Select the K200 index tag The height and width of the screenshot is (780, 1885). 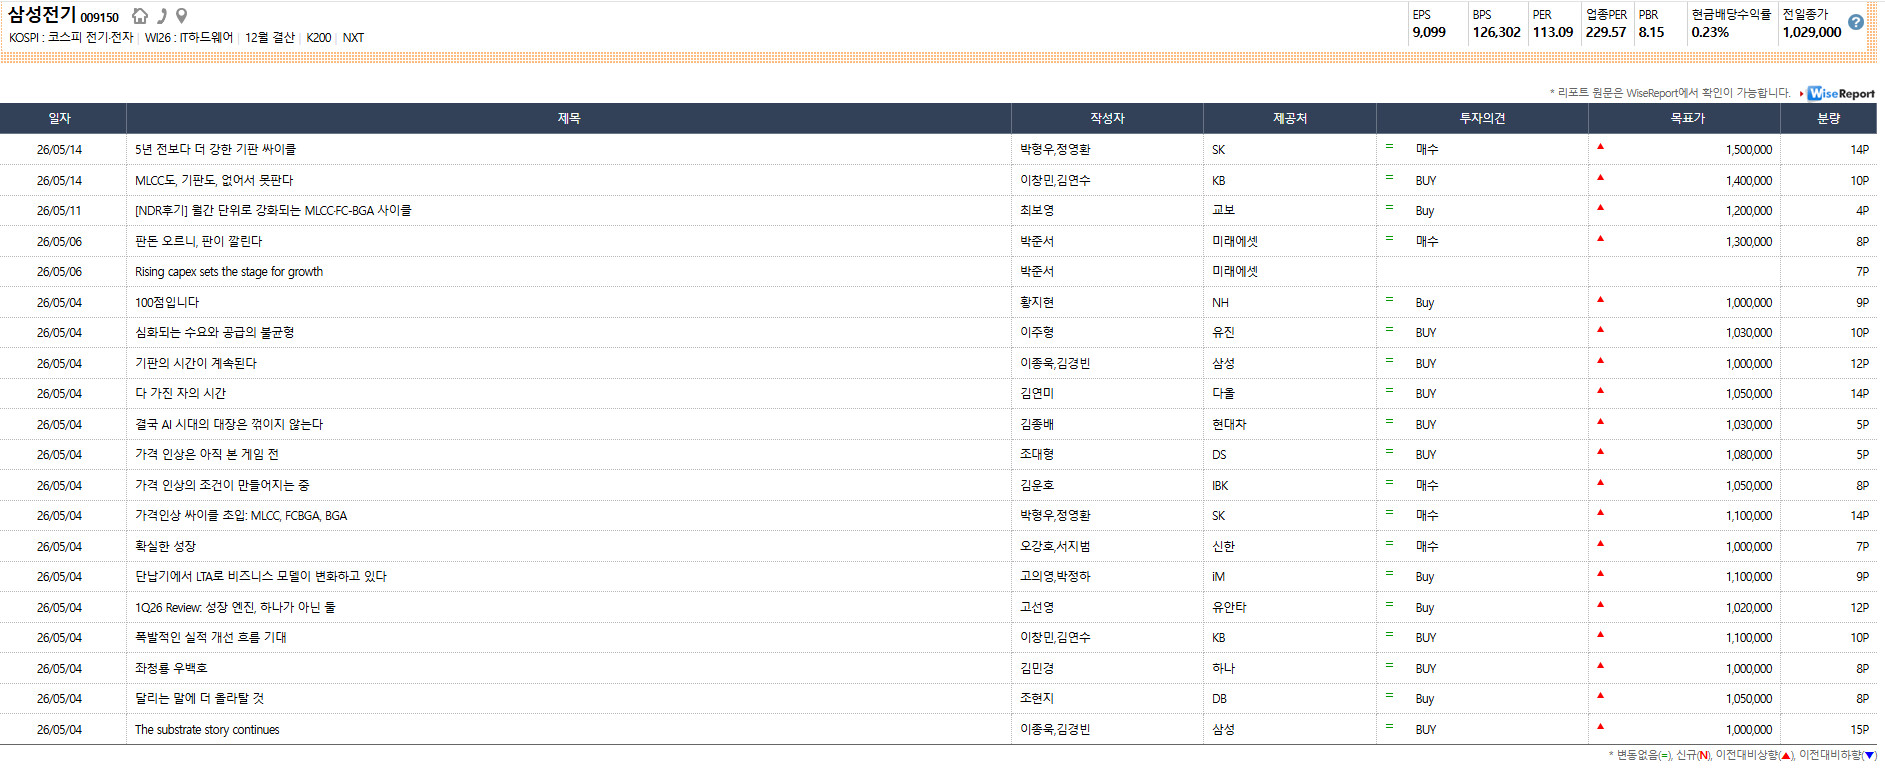coord(319,38)
